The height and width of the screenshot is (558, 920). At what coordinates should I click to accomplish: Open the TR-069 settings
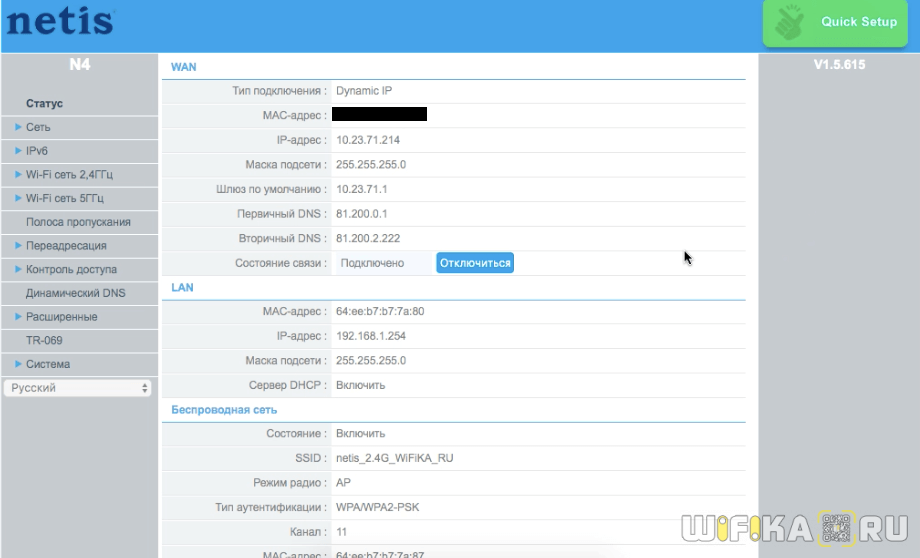44,340
